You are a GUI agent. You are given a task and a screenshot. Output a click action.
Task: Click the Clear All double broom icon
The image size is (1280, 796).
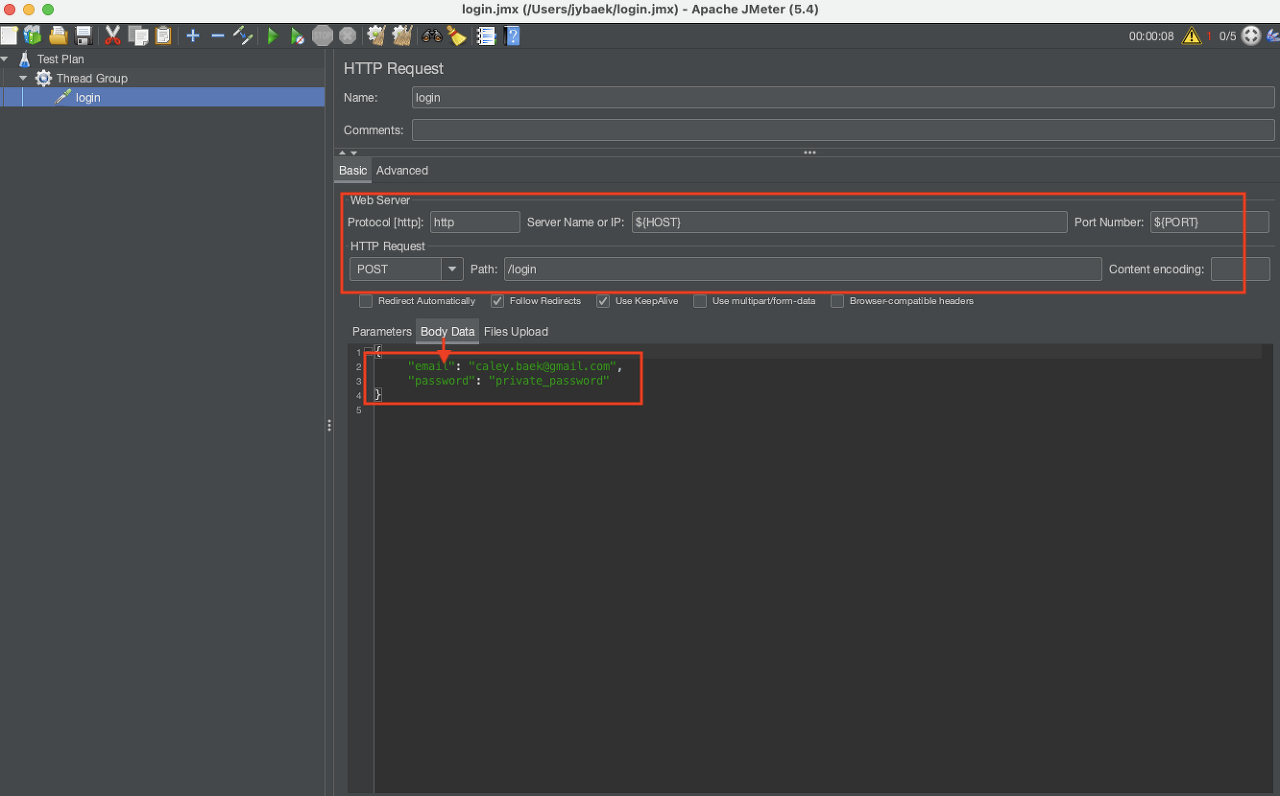tap(402, 36)
